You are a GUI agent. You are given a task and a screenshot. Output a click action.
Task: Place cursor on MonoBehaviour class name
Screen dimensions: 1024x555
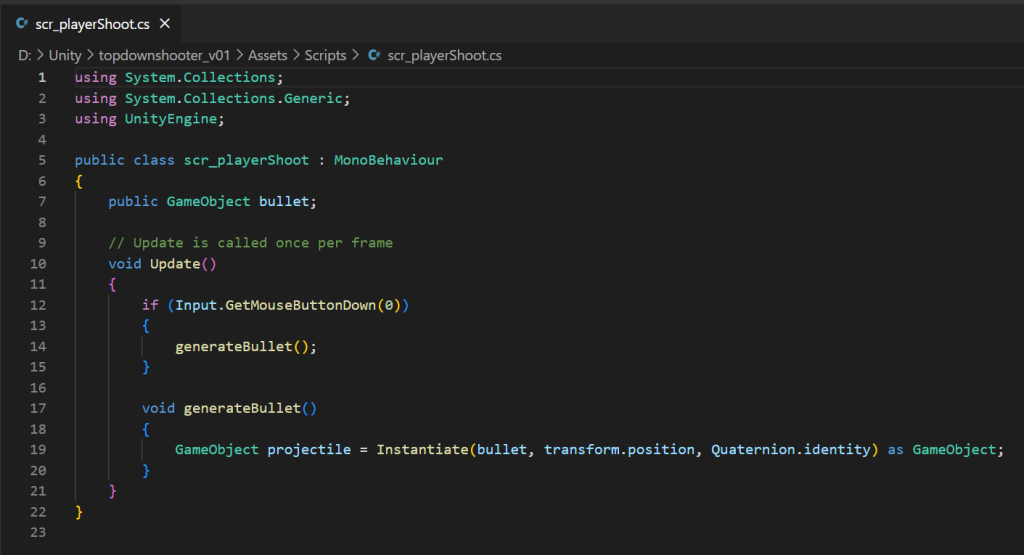pyautogui.click(x=388, y=160)
